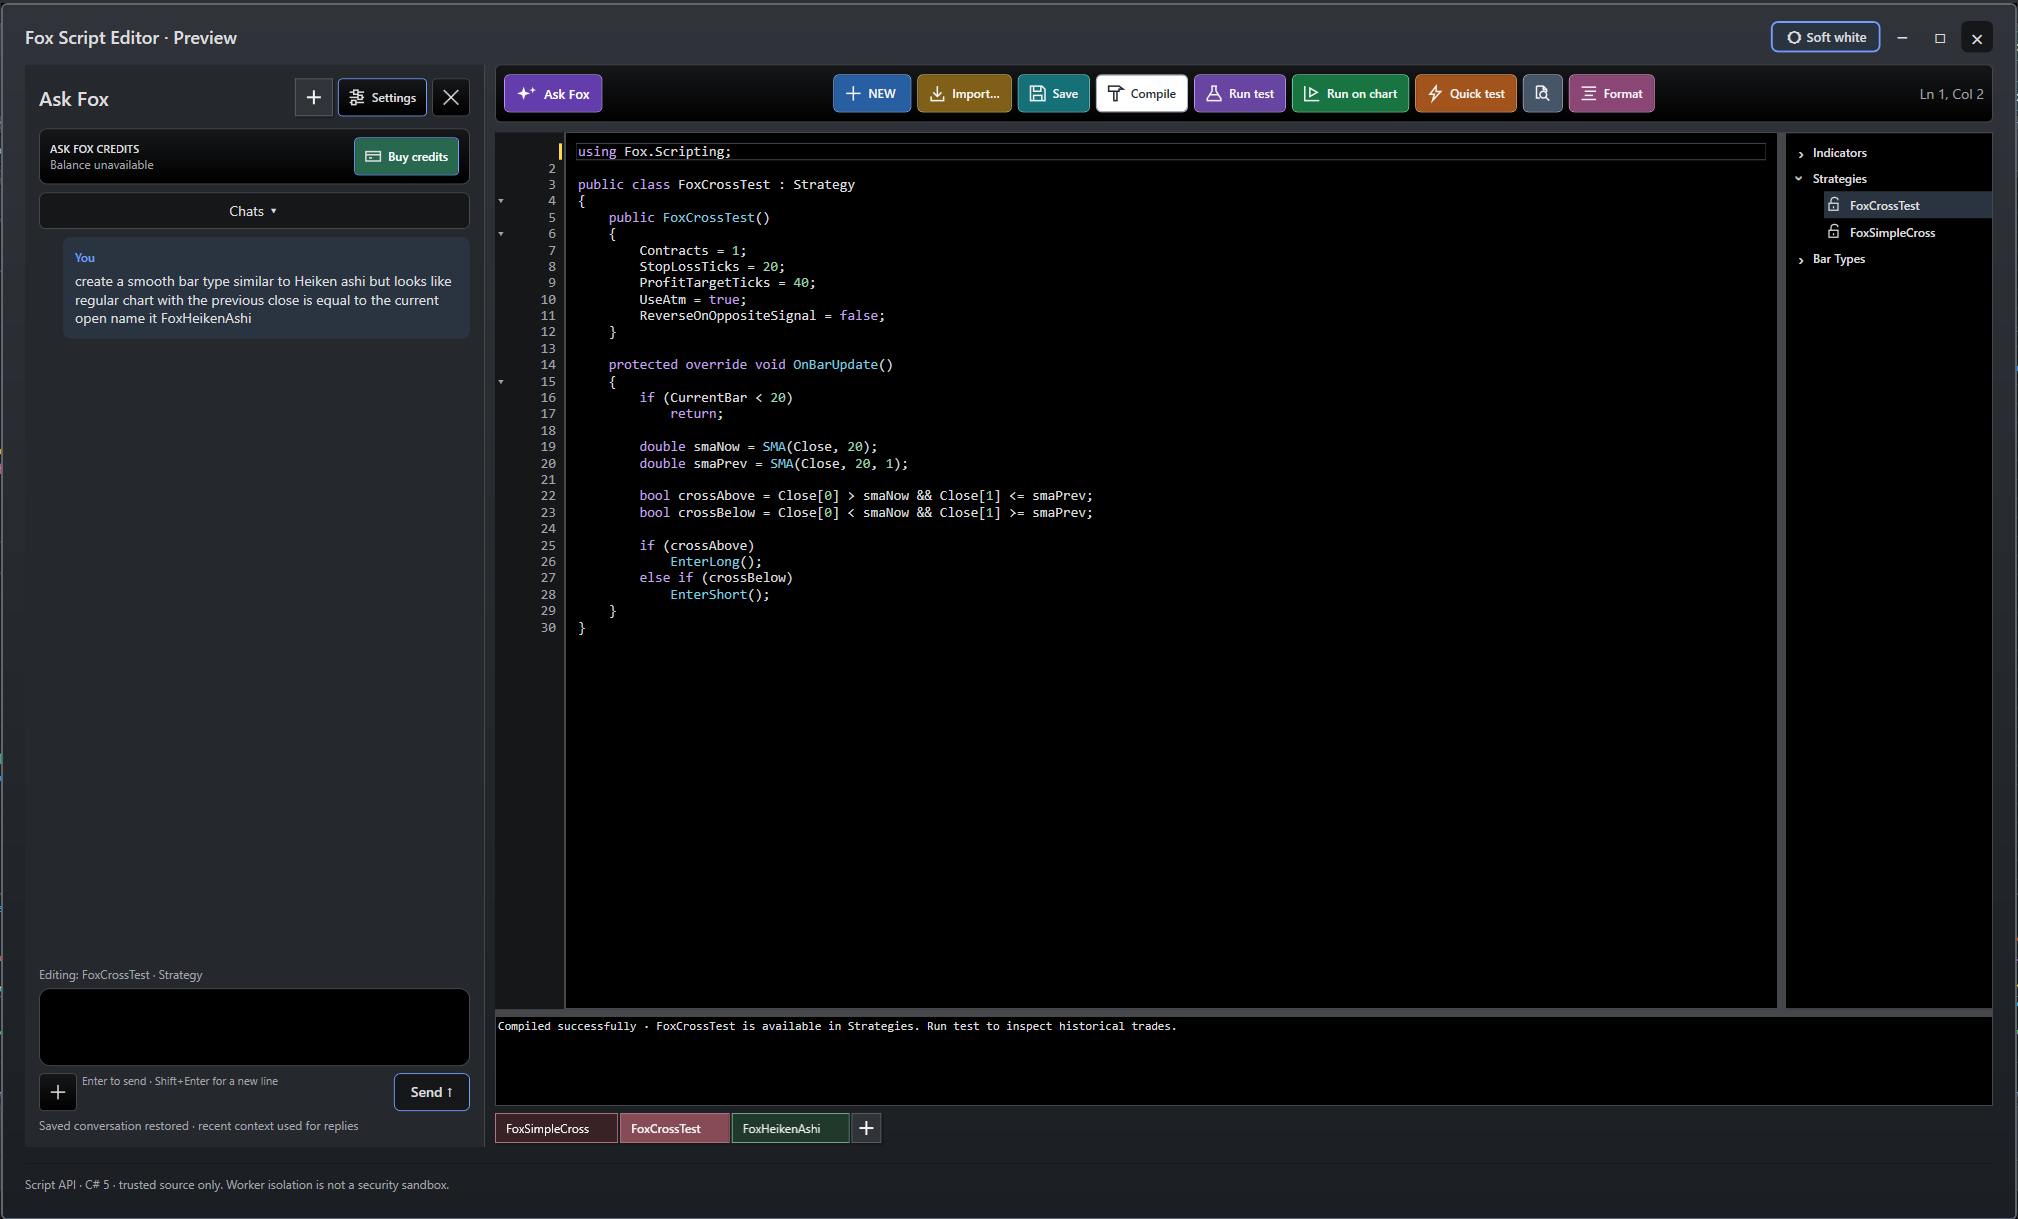Viewport: 2018px width, 1219px height.
Task: Switch to the FoxCrossTest tab
Action: (x=675, y=1128)
